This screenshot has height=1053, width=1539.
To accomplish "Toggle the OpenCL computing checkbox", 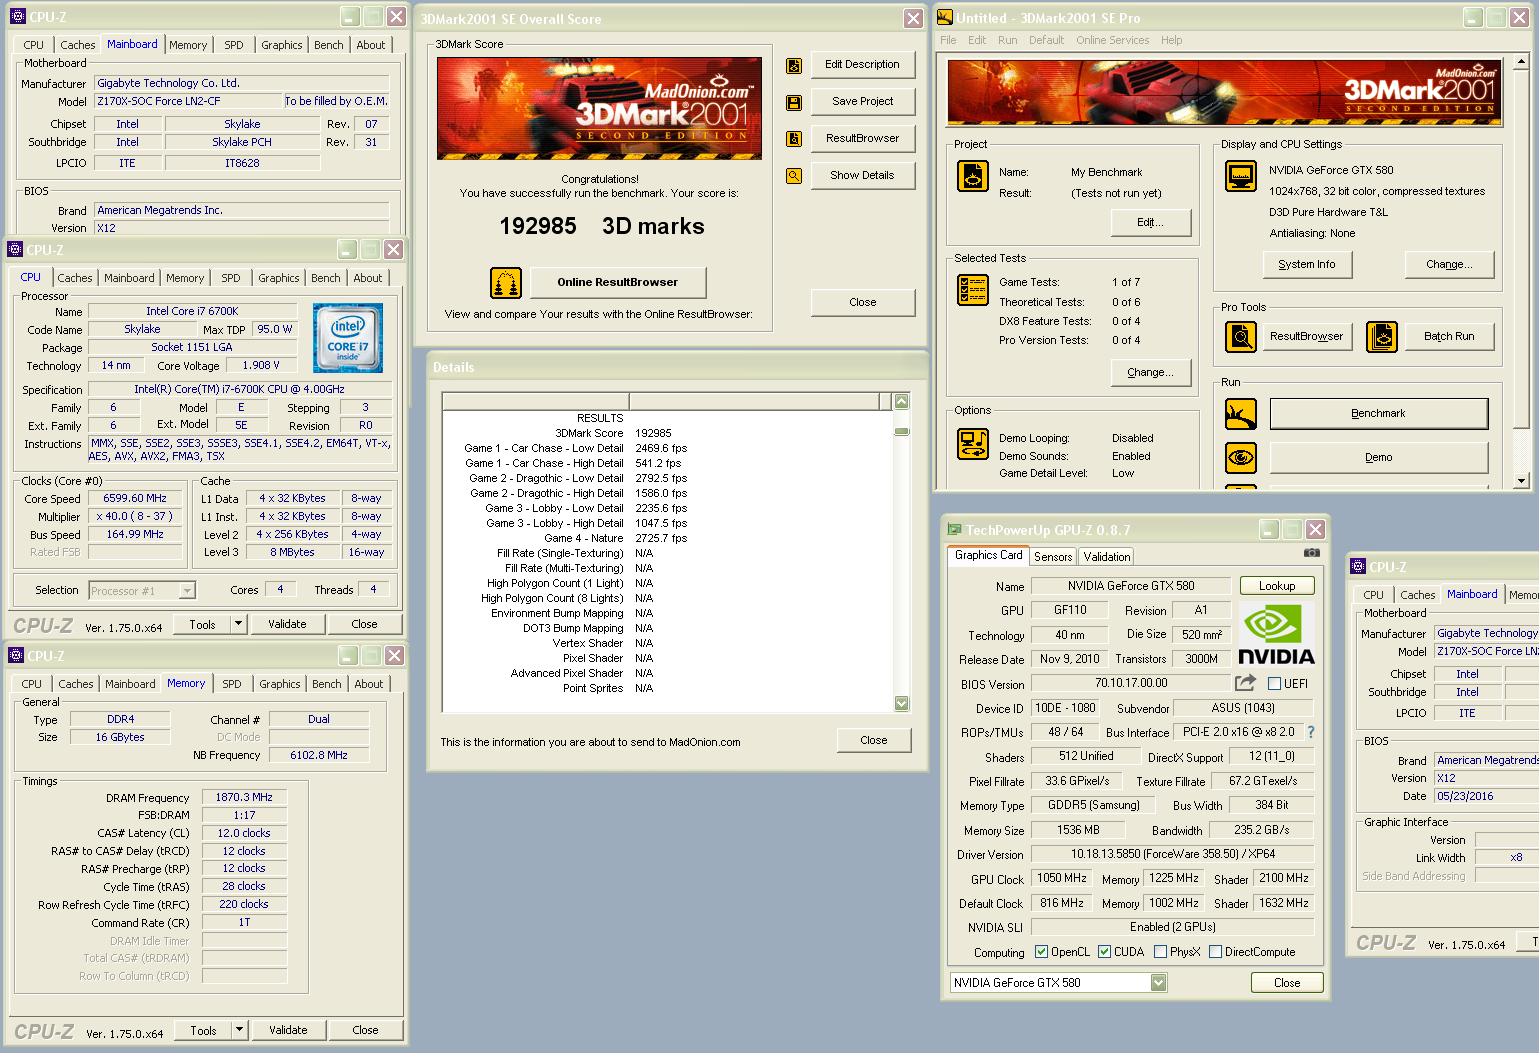I will coord(1041,952).
